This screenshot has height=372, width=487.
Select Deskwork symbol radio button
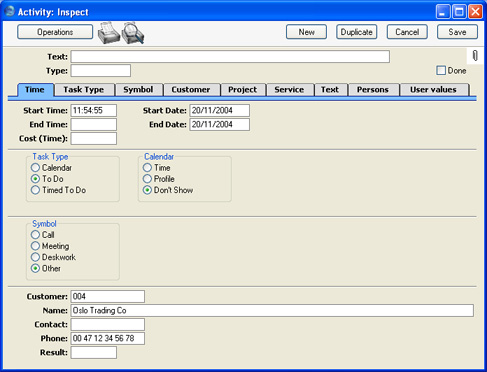[35, 257]
